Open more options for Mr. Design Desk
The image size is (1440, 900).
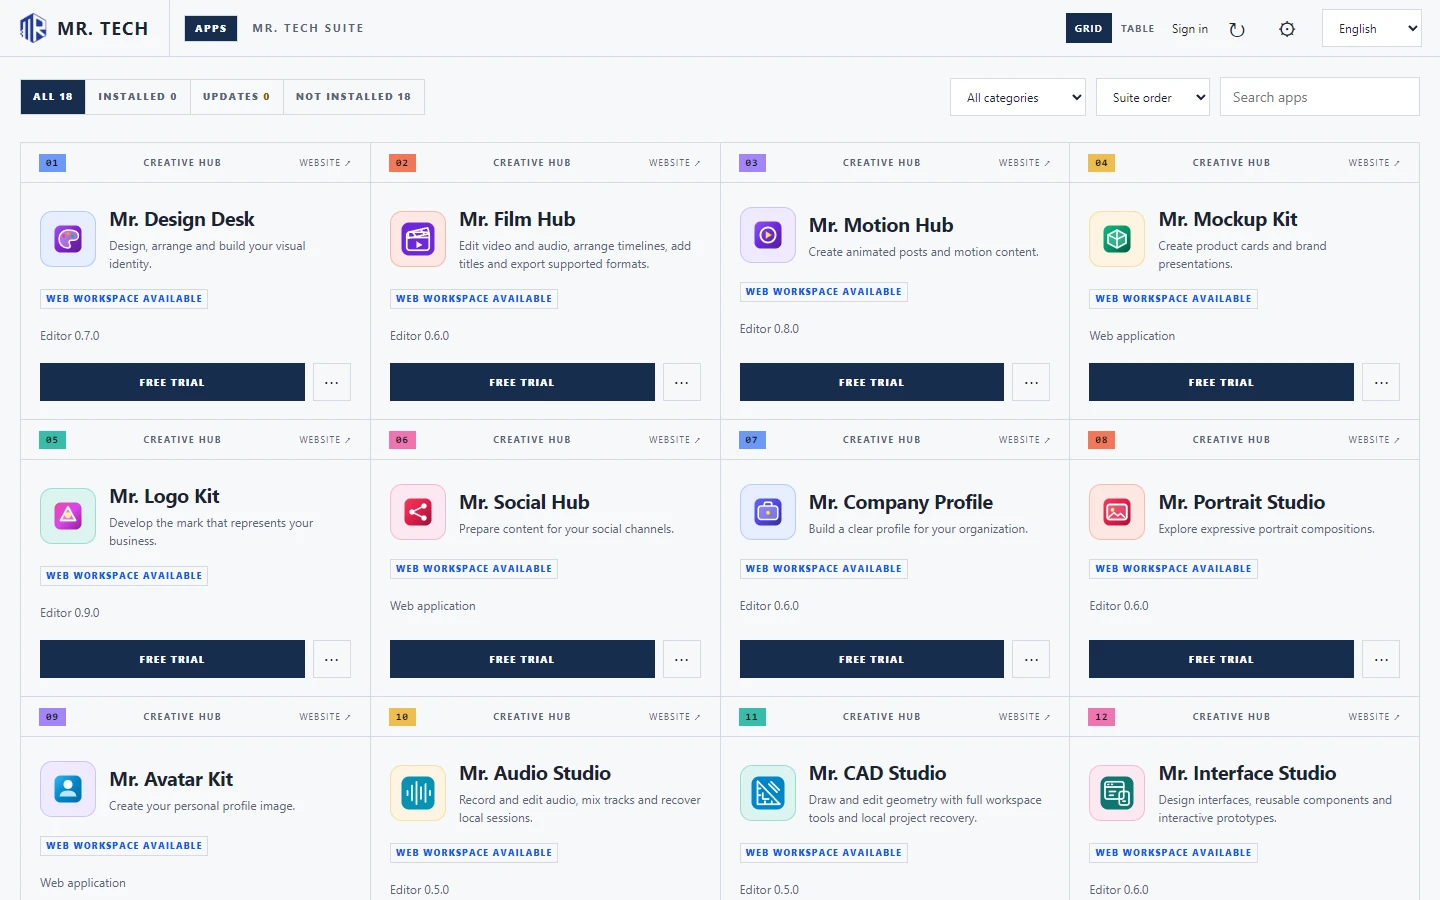click(332, 382)
